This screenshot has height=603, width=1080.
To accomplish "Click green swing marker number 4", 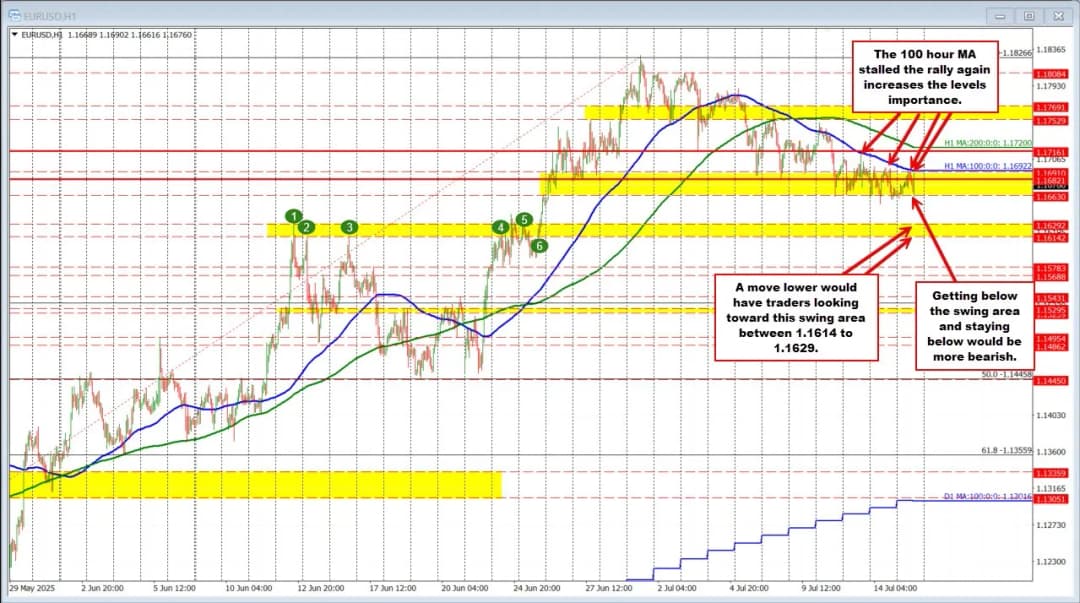I will coord(500,228).
